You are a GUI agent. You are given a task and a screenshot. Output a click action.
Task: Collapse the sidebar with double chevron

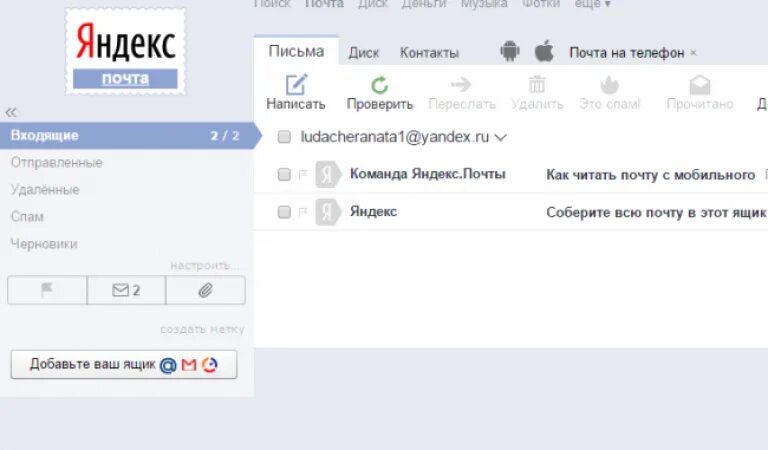click(x=11, y=113)
